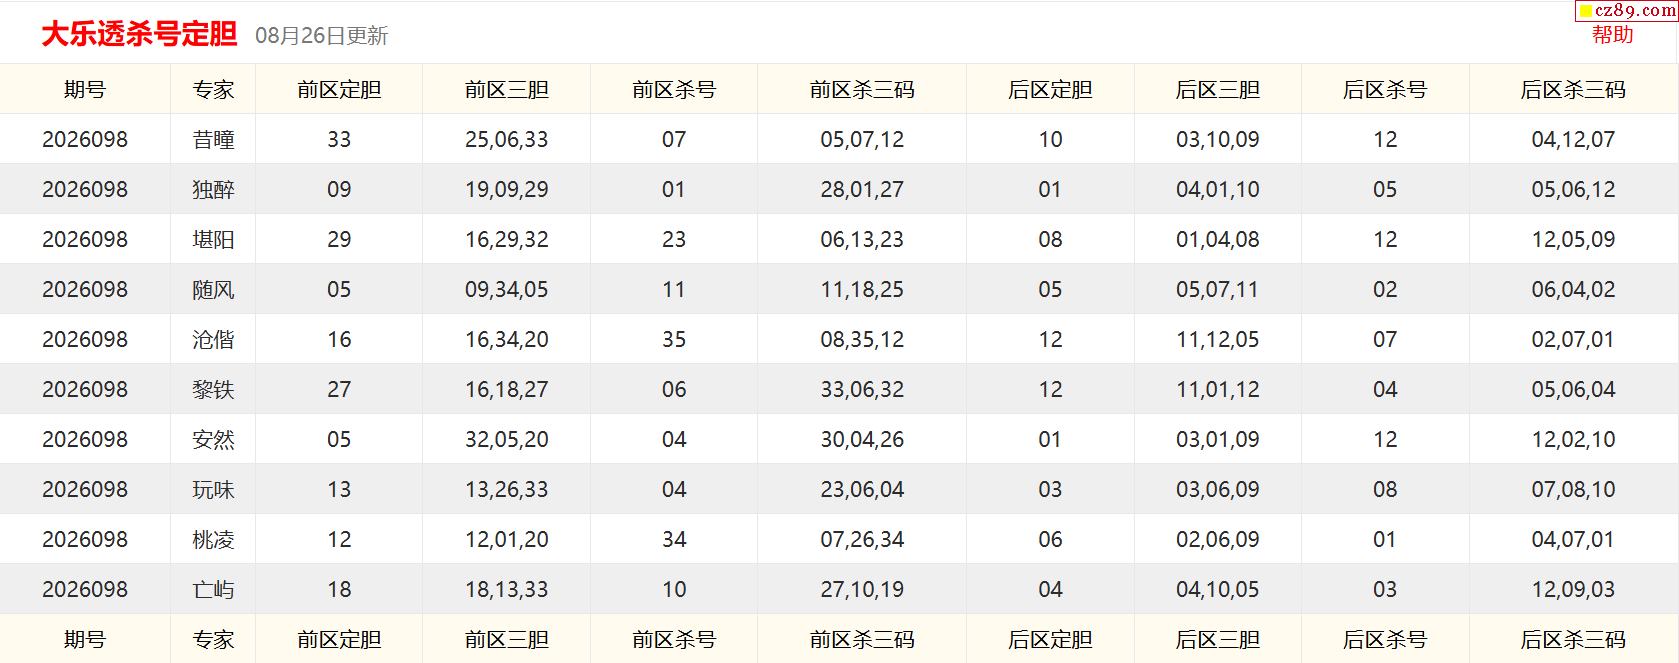The height and width of the screenshot is (663, 1679).
Task: Open expert 昔瞳 in the table
Action: (213, 140)
